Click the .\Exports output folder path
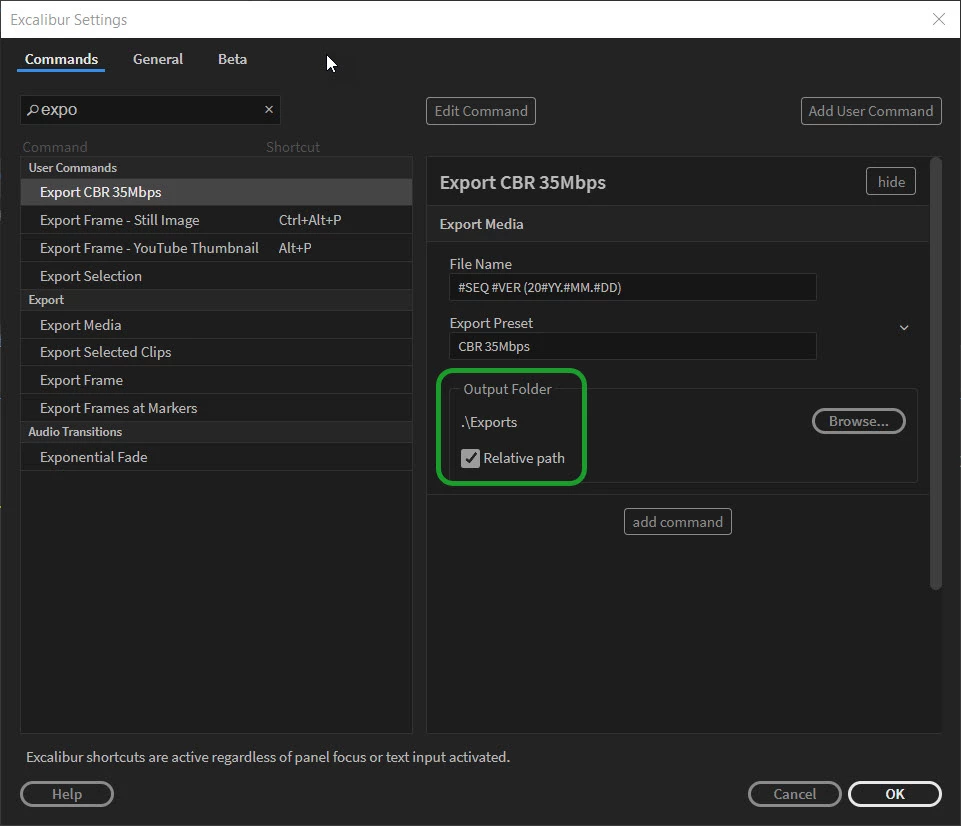 [x=489, y=422]
